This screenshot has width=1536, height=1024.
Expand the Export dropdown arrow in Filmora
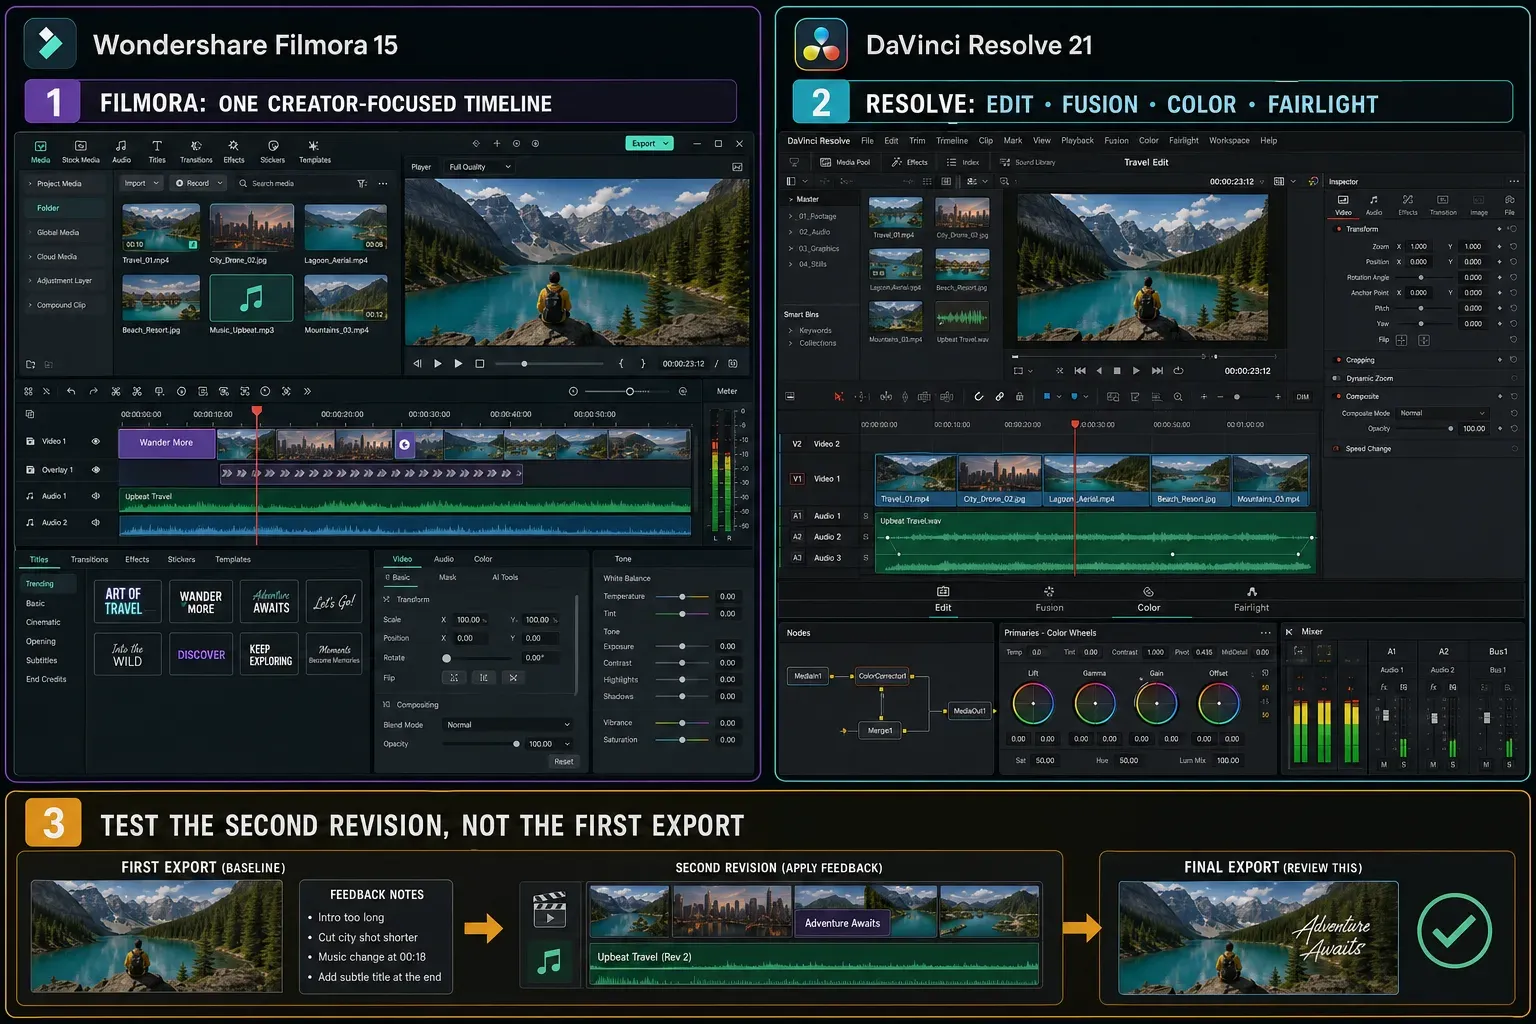[667, 144]
